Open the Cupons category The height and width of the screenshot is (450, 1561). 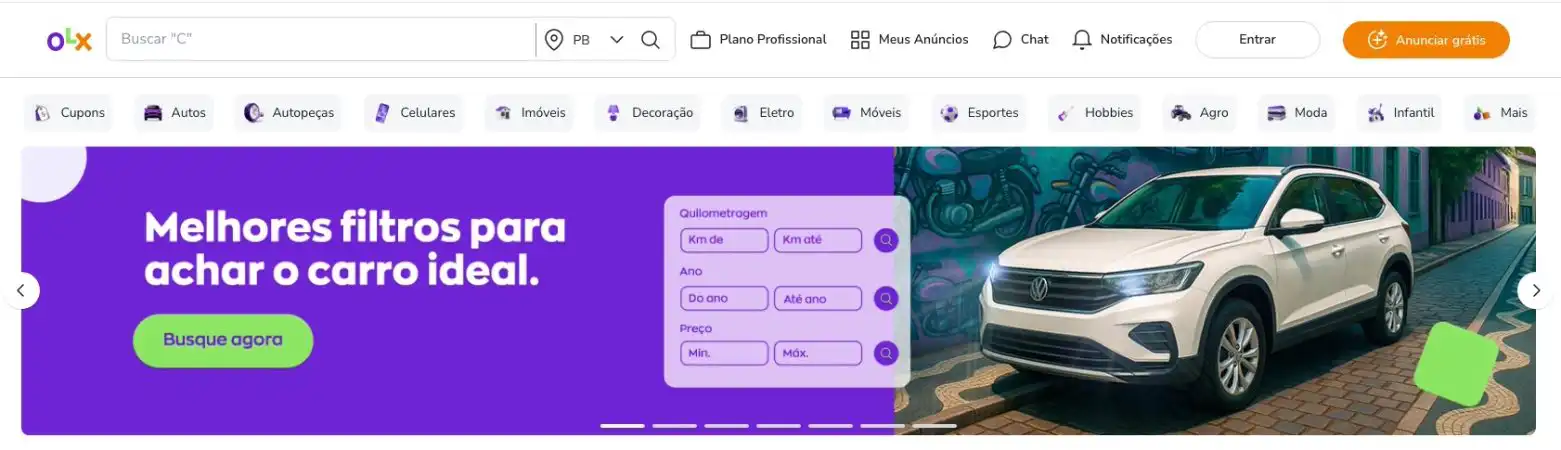69,113
